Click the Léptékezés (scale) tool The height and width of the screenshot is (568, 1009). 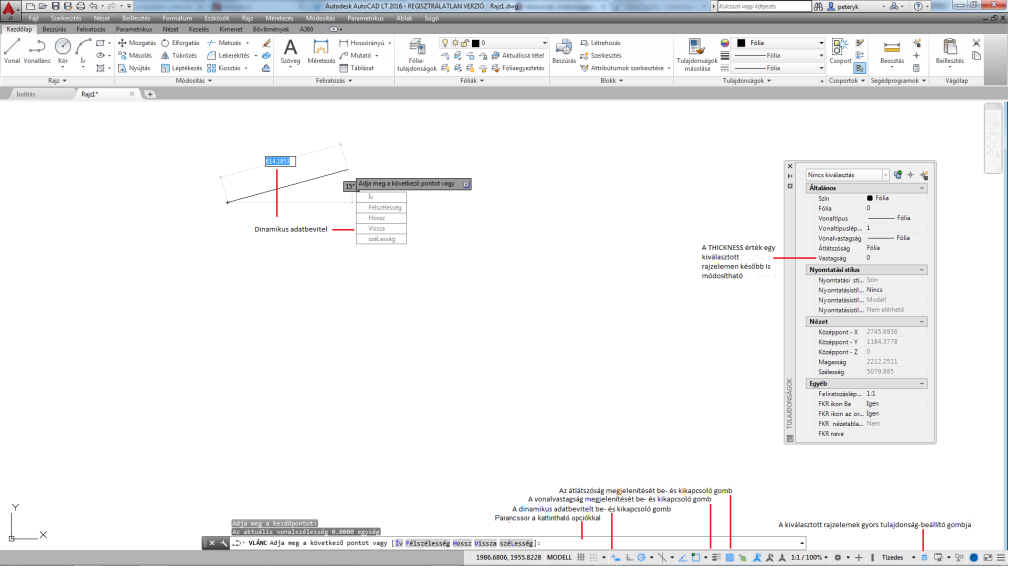(x=181, y=68)
